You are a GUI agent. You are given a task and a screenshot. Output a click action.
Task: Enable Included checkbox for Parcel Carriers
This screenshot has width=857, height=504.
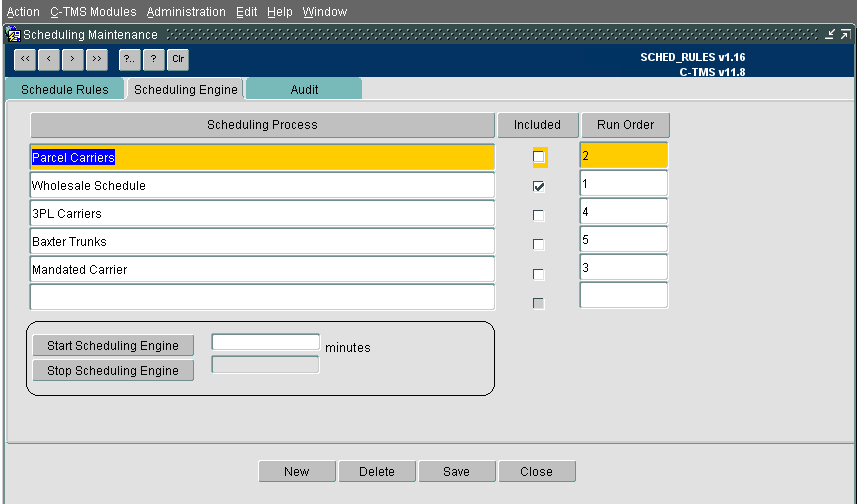(x=539, y=157)
